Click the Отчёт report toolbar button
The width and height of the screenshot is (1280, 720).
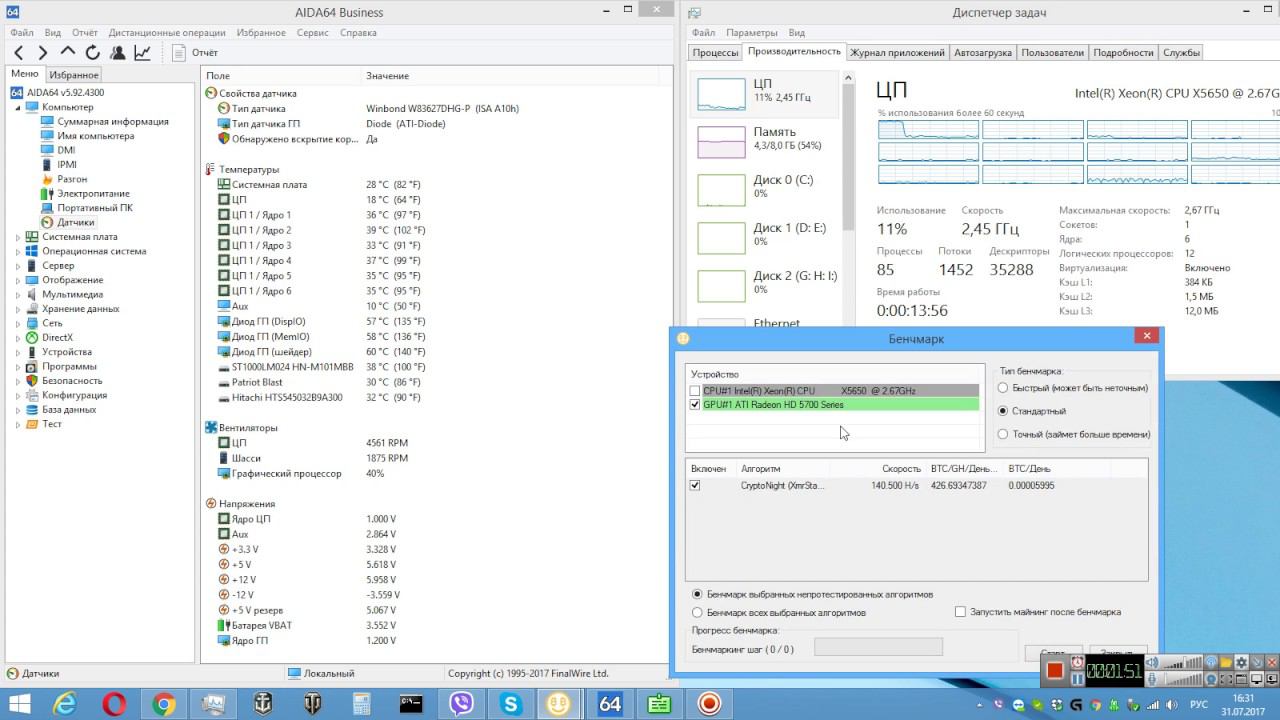[x=195, y=52]
